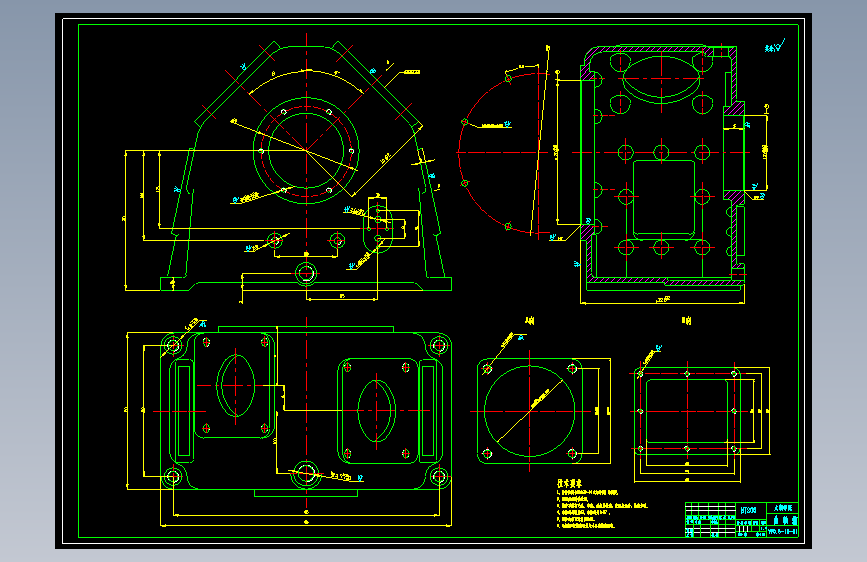Screen dimensions: 867x562
Task: Click the hatched sectional side view of housing
Action: tap(664, 166)
